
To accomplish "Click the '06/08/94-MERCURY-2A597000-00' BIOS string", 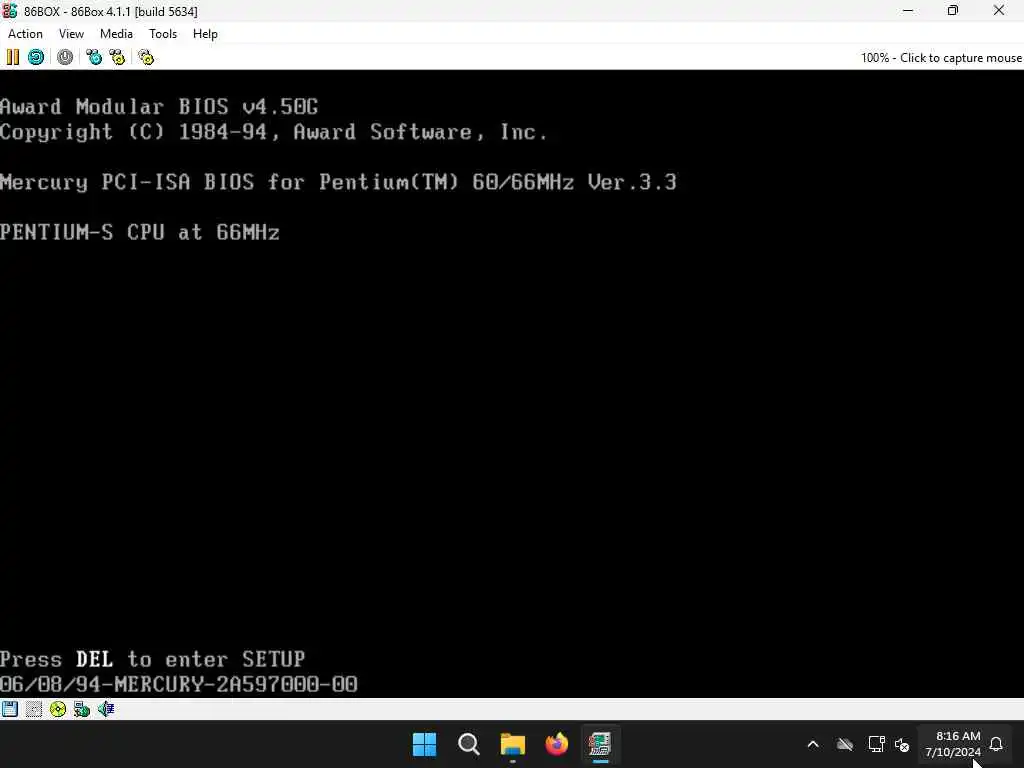I will (x=178, y=684).
